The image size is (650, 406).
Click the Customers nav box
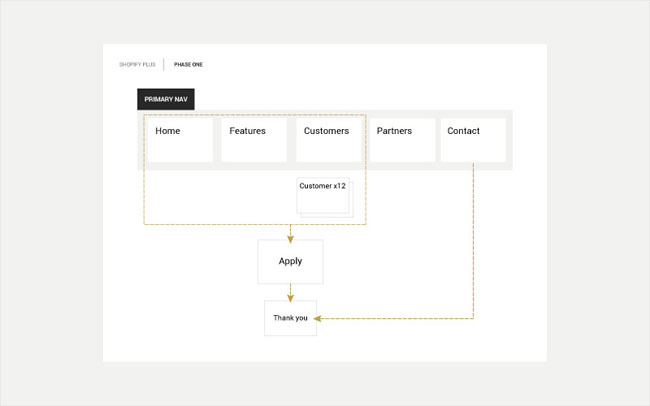328,140
